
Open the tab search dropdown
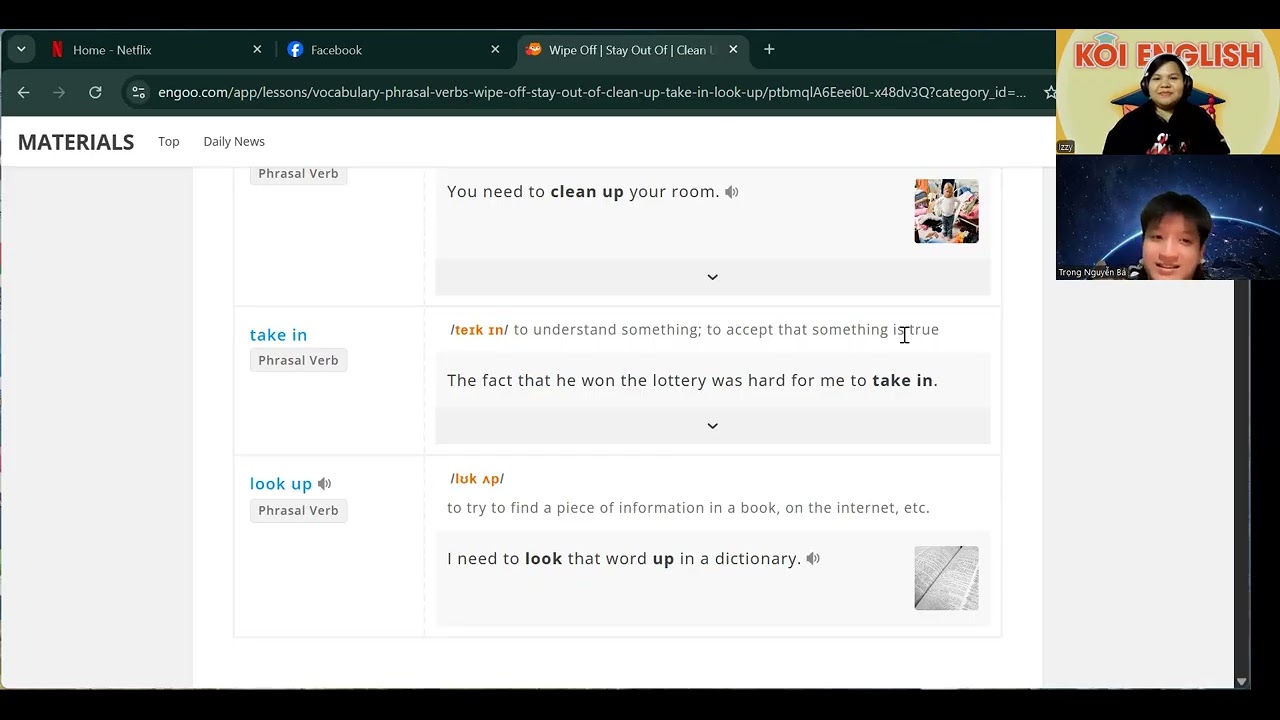(21, 49)
